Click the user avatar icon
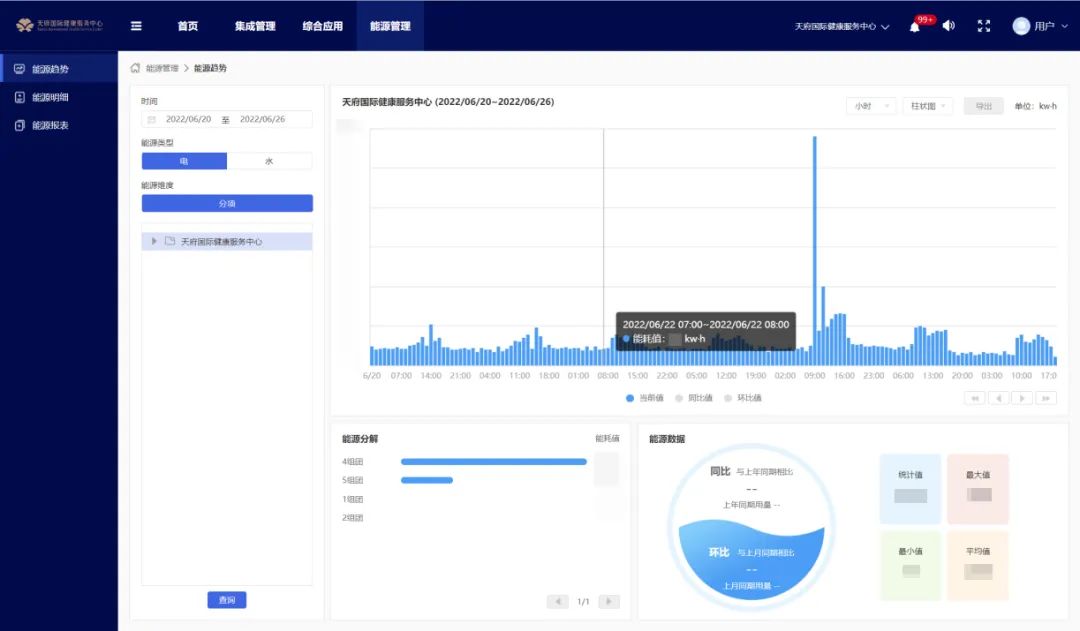Screen dimensions: 1080x631 click(x=1021, y=26)
